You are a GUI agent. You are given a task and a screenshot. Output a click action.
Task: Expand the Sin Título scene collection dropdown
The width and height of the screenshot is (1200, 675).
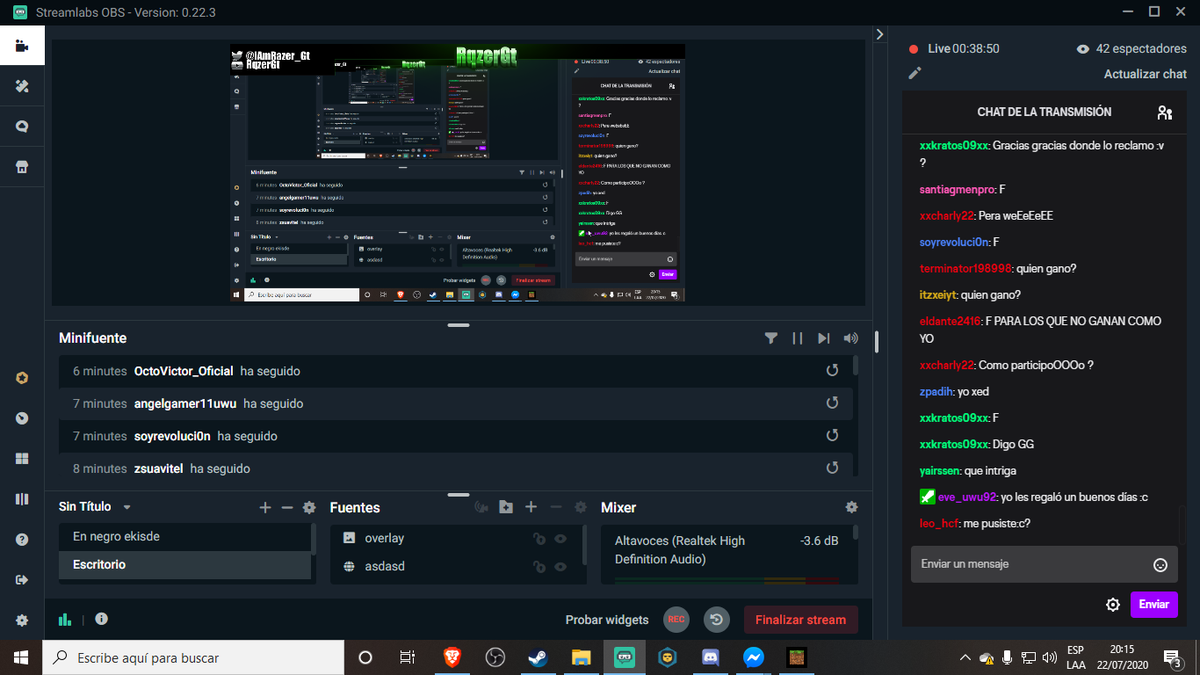[x=127, y=508]
